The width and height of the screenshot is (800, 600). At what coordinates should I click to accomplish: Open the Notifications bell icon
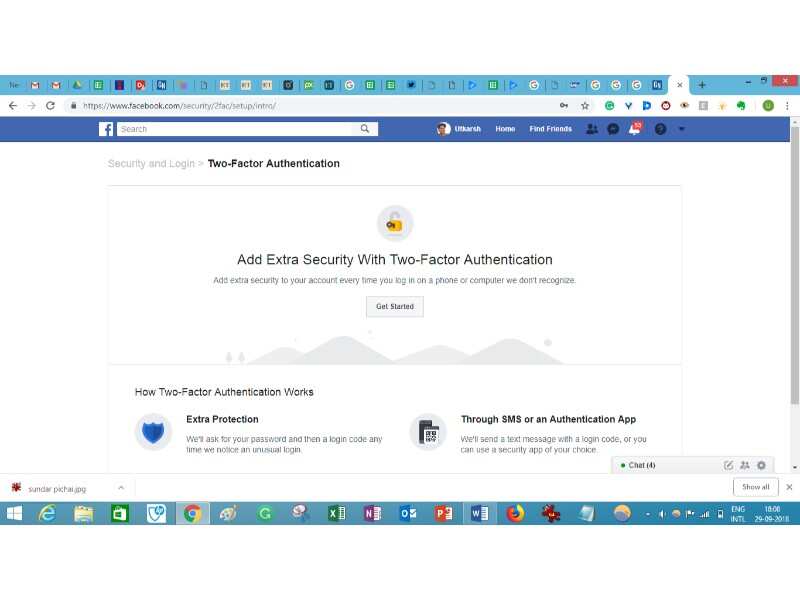[x=634, y=129]
